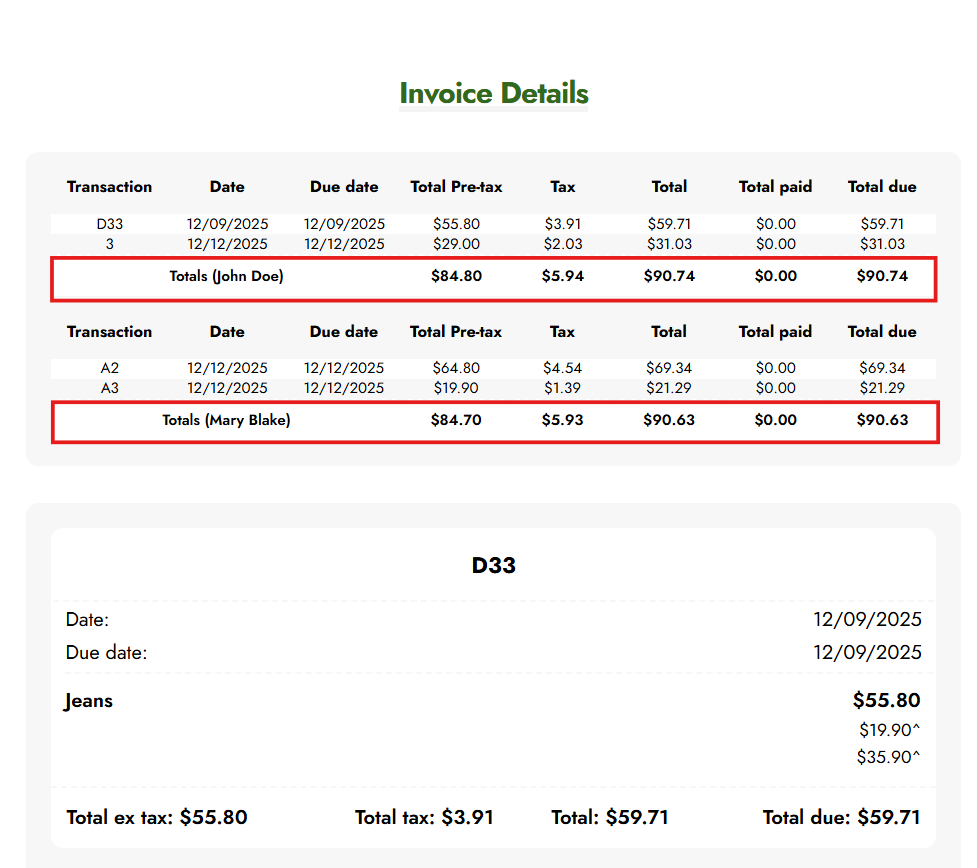Select the Jeans line item name
Viewport: 977px width, 868px height.
(89, 701)
